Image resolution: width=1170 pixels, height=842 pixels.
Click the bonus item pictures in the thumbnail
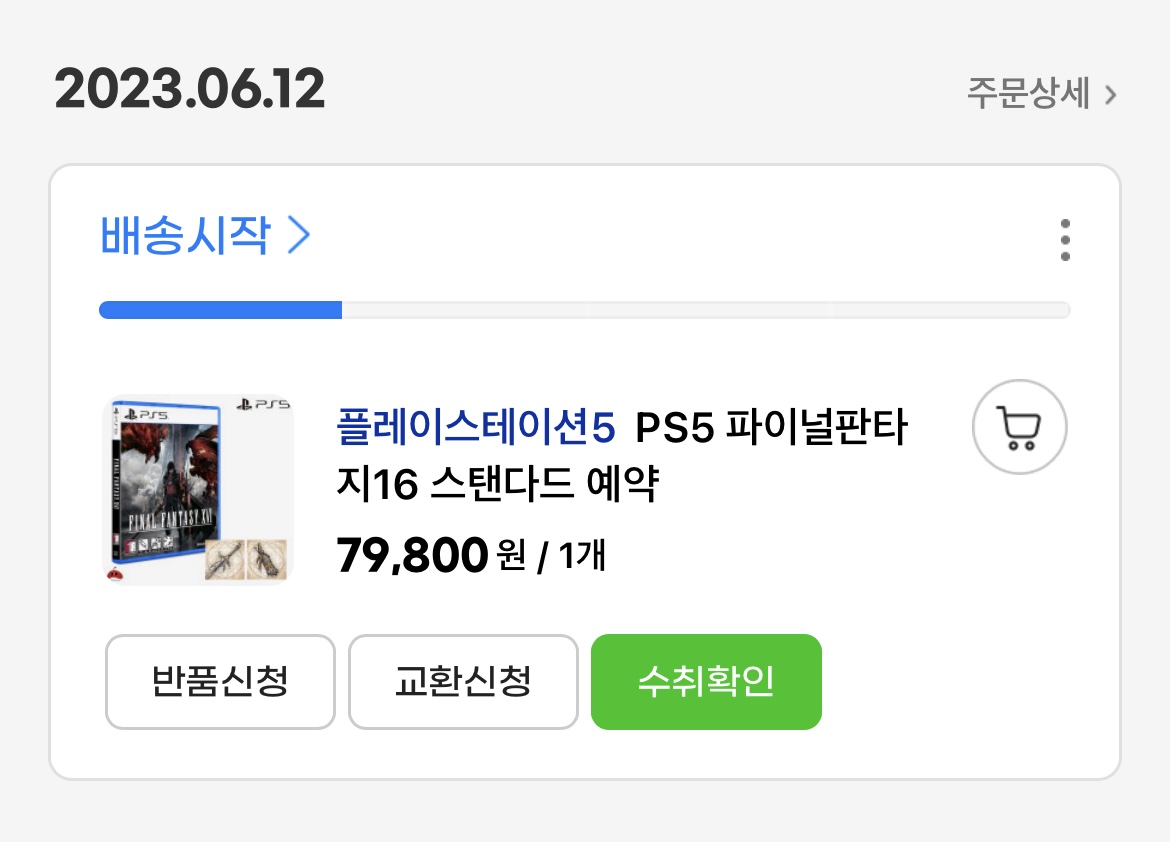coord(245,560)
